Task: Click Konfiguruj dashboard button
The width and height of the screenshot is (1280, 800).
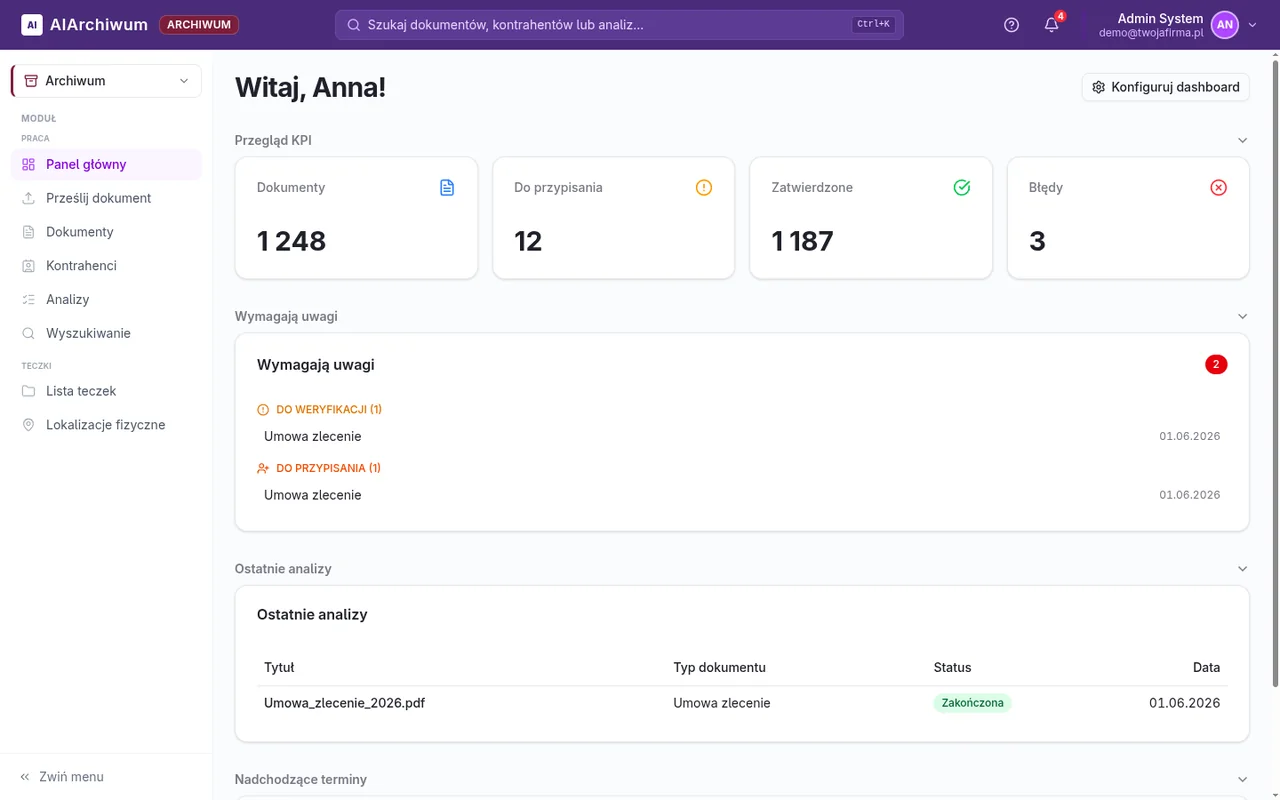Action: point(1166,87)
